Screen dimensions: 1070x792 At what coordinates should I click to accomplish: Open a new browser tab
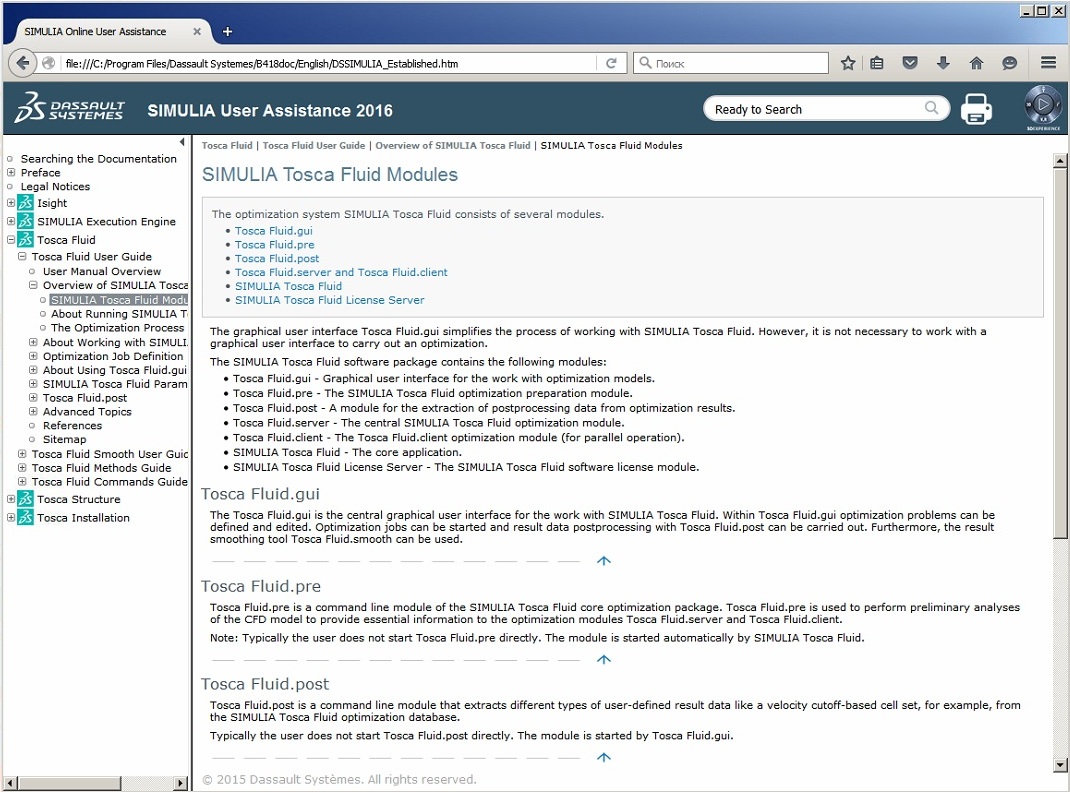pyautogui.click(x=227, y=31)
